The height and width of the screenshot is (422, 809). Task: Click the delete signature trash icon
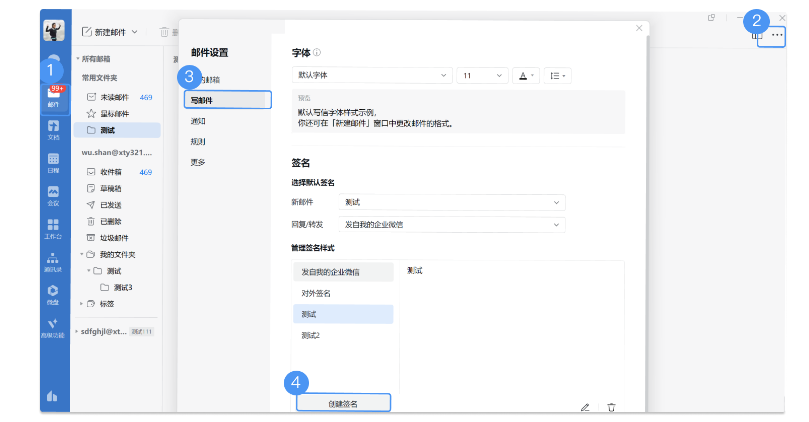point(611,407)
